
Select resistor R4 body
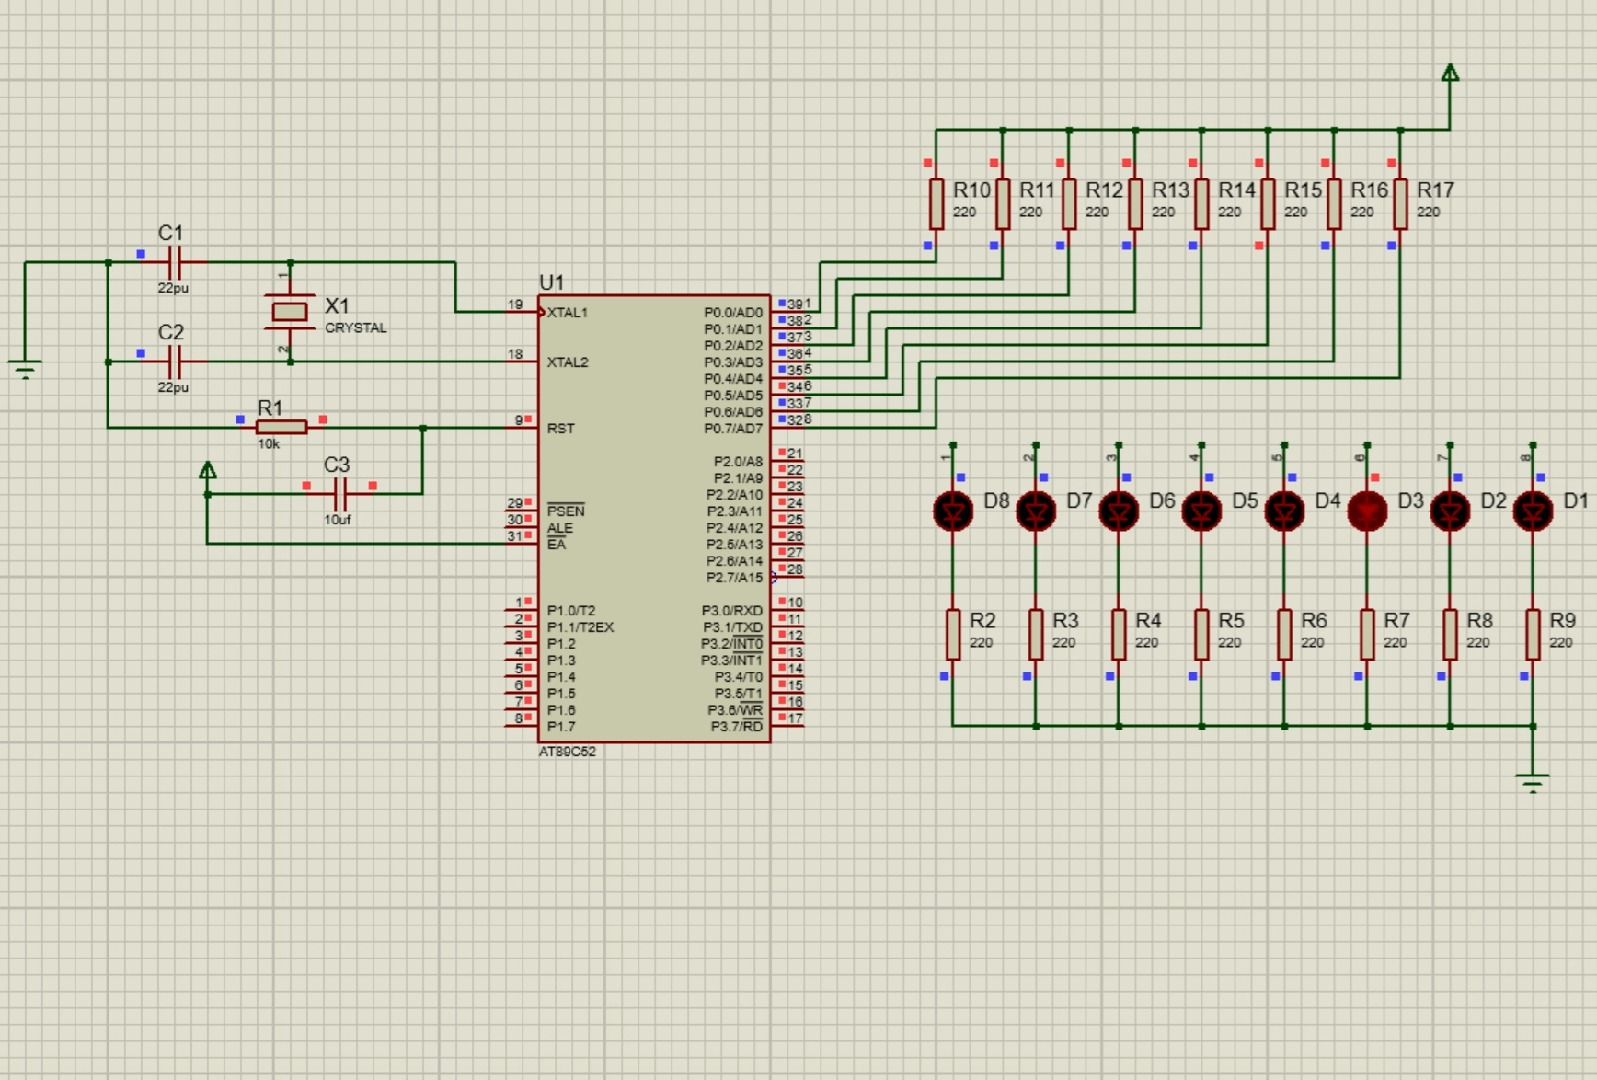(x=1119, y=635)
